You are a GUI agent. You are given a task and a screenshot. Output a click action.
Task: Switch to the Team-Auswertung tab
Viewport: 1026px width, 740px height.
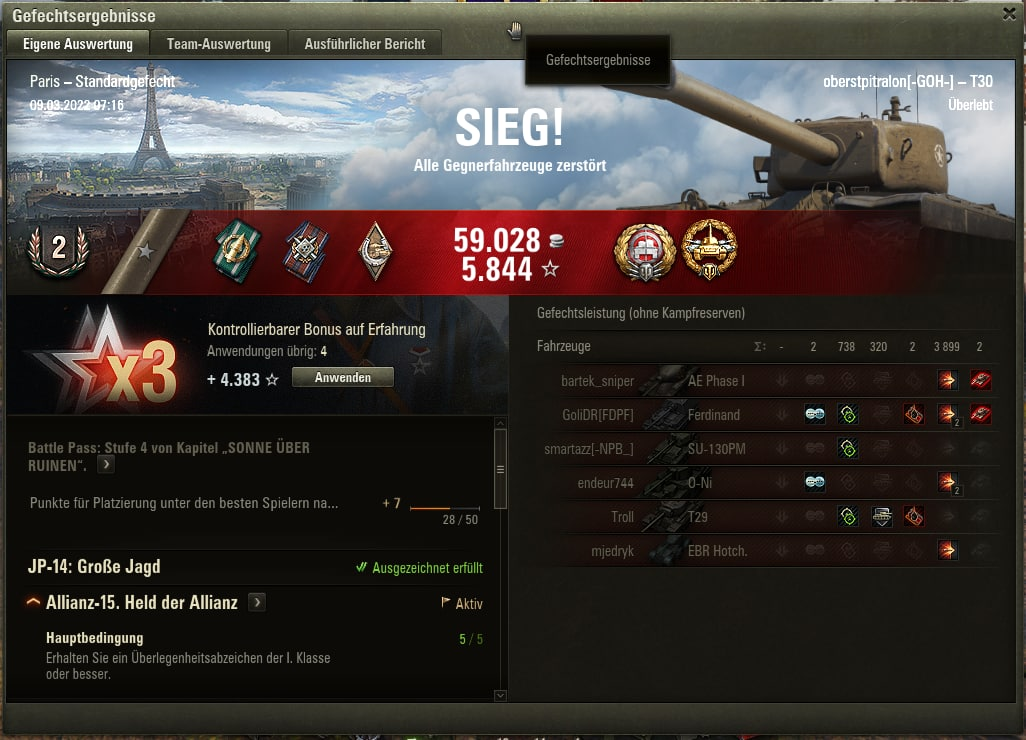click(x=219, y=44)
